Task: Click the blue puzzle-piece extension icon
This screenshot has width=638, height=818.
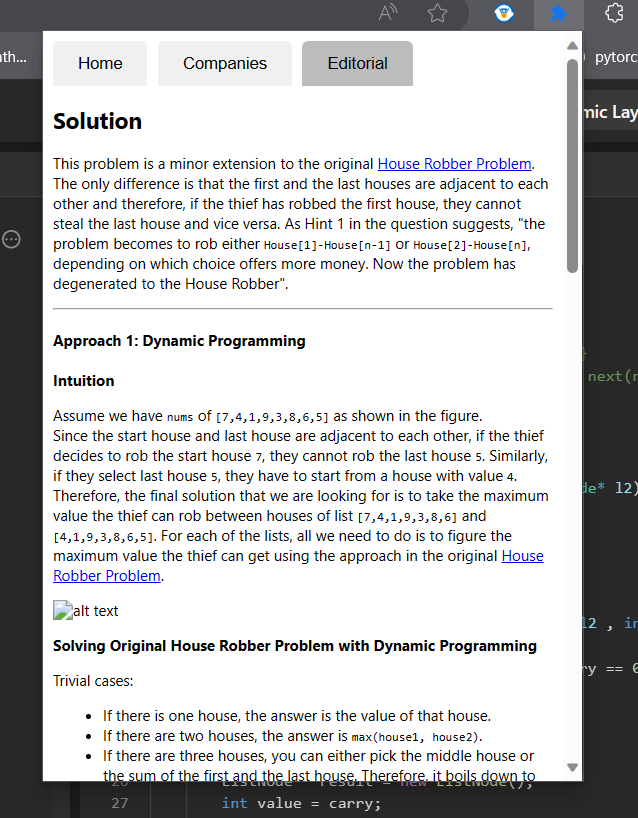Action: [x=558, y=13]
